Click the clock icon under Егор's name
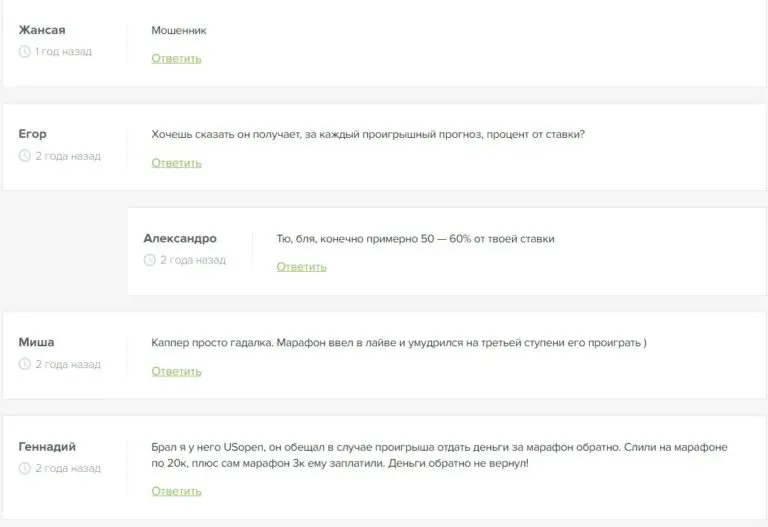 25,156
